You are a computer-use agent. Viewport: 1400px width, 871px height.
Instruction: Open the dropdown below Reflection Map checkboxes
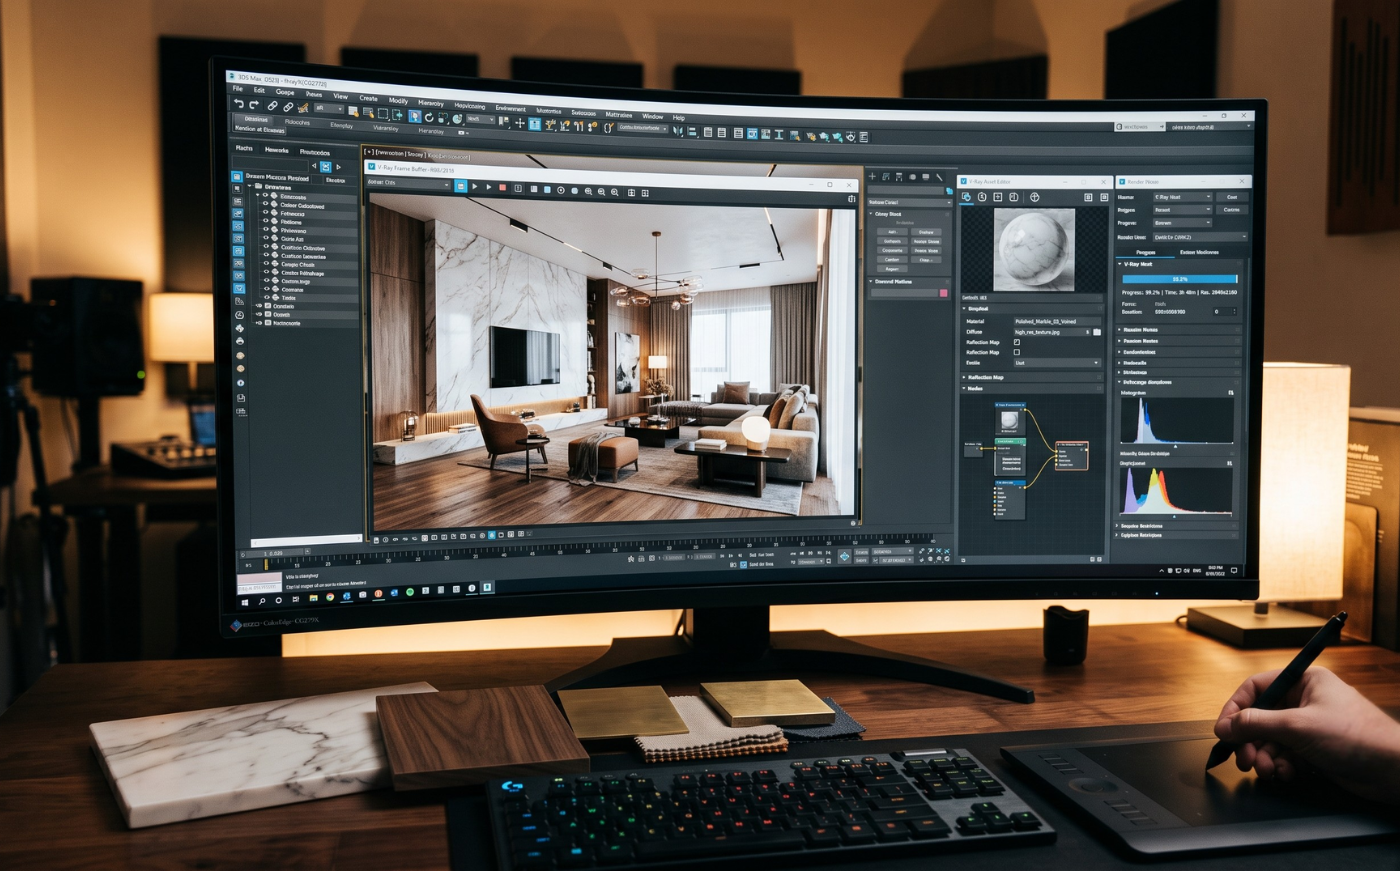tap(1057, 363)
